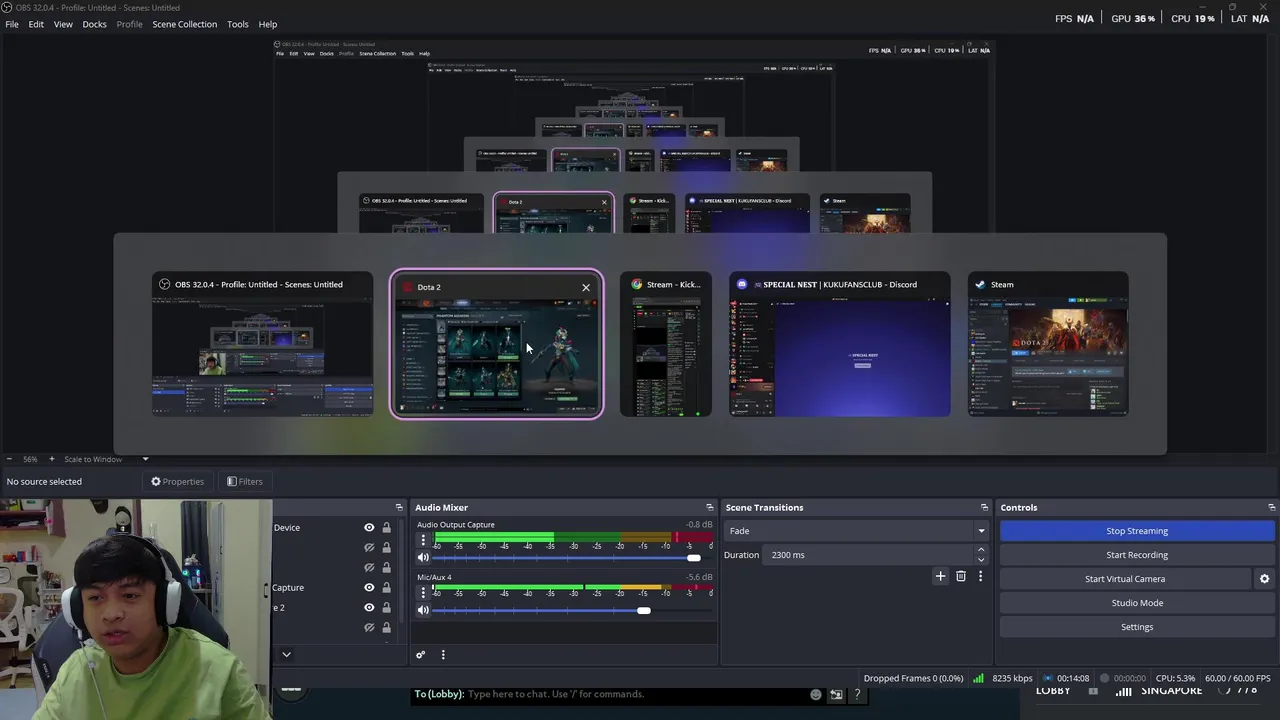Delete scene transition using trash icon
This screenshot has height=720, width=1280.
(961, 576)
